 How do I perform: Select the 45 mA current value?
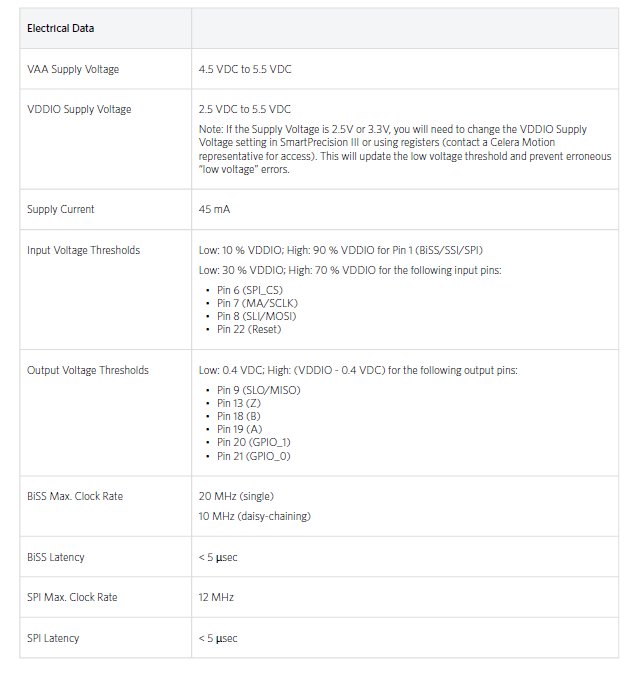[216, 209]
